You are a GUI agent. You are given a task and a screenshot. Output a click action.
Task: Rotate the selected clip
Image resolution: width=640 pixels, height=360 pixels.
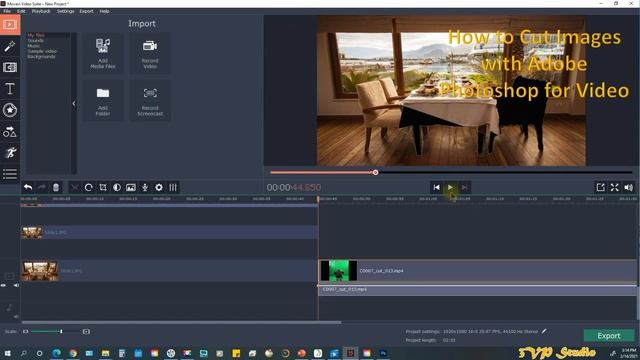[x=89, y=187]
